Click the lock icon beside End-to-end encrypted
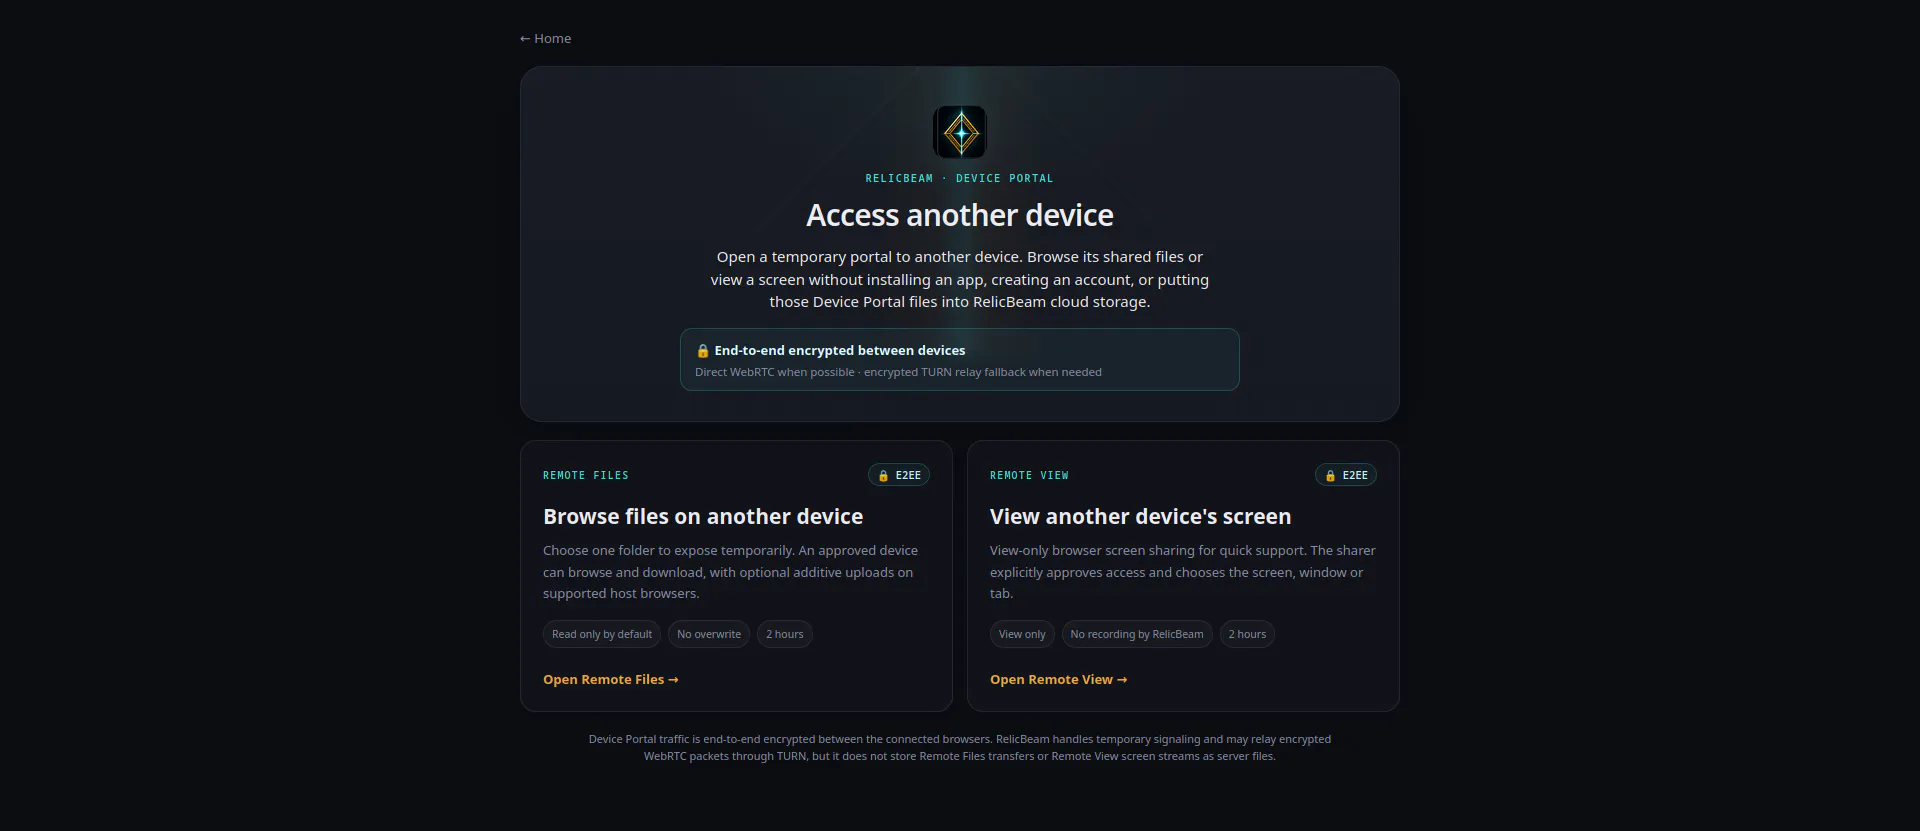Viewport: 1920px width, 831px height. pyautogui.click(x=703, y=351)
